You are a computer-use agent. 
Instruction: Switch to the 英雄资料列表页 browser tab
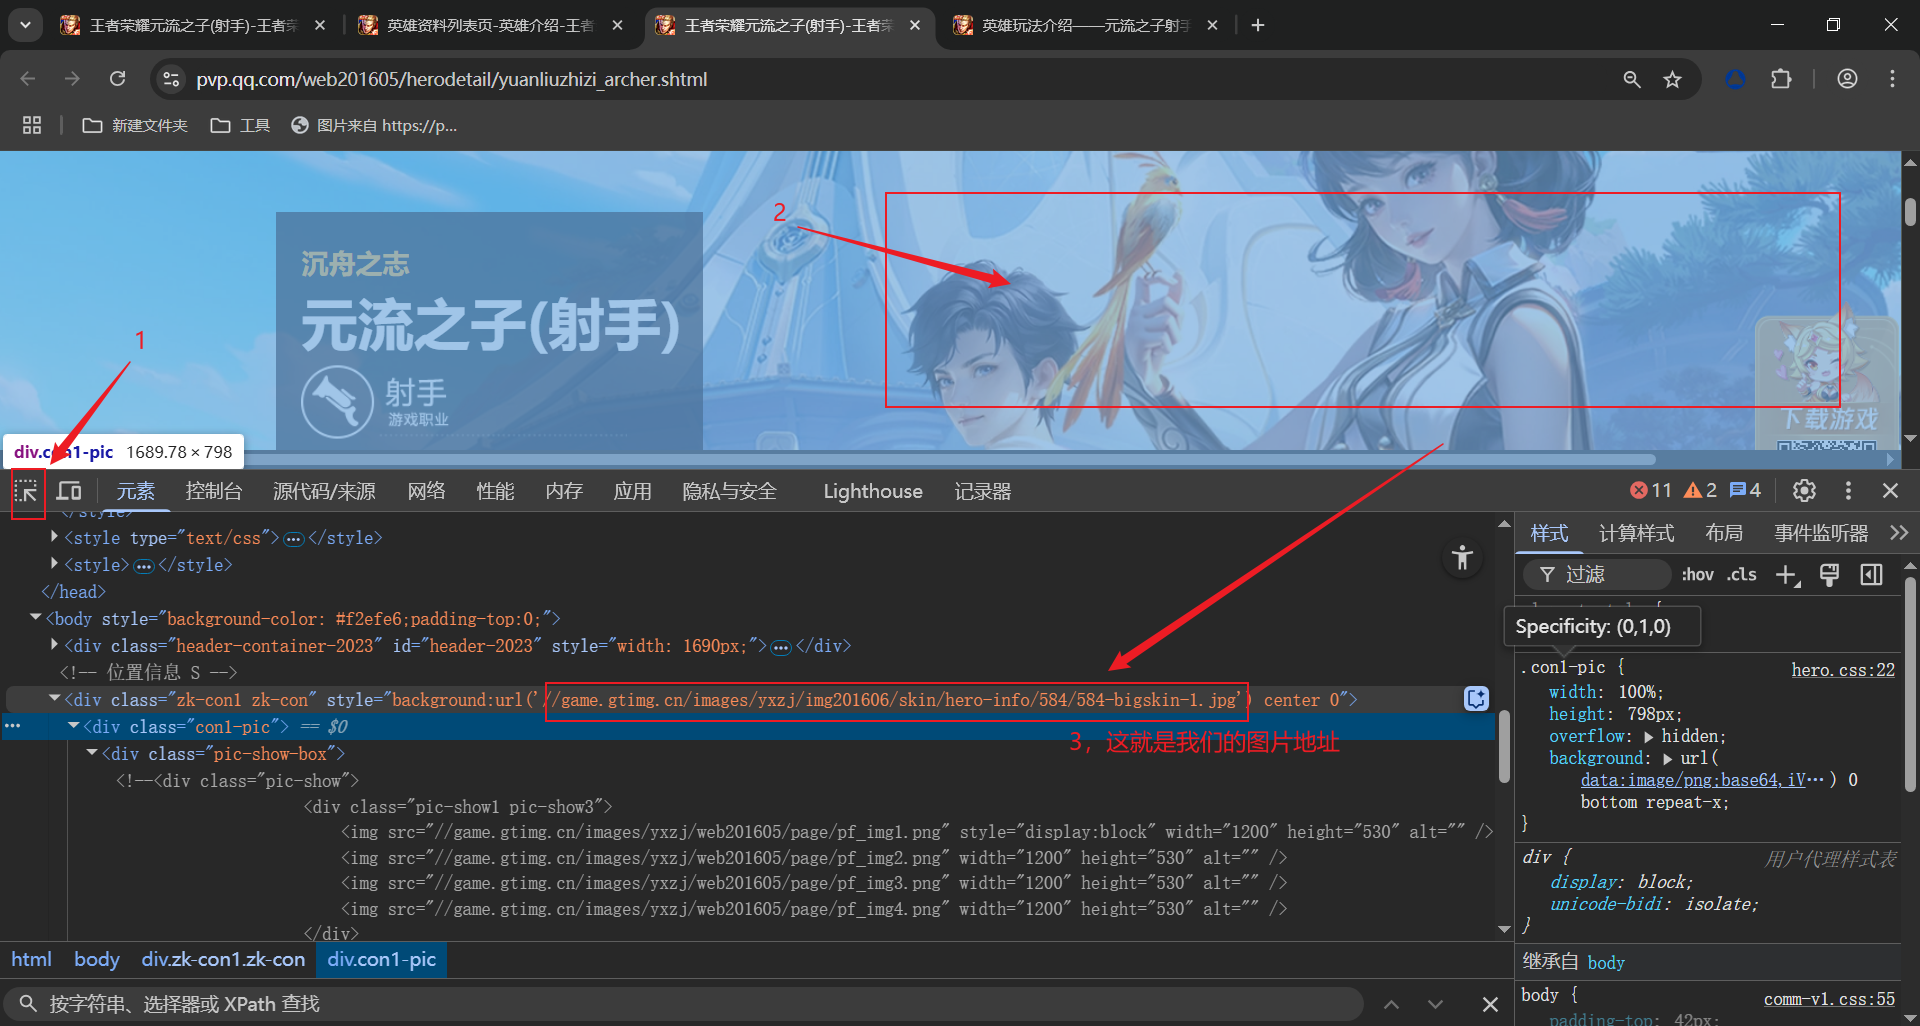coord(492,25)
